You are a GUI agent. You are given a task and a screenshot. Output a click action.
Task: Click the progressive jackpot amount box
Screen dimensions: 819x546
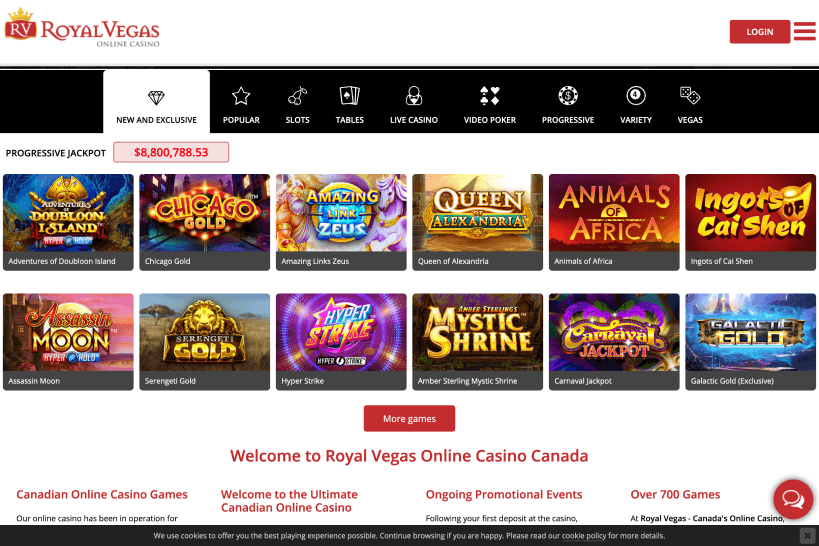pyautogui.click(x=171, y=153)
